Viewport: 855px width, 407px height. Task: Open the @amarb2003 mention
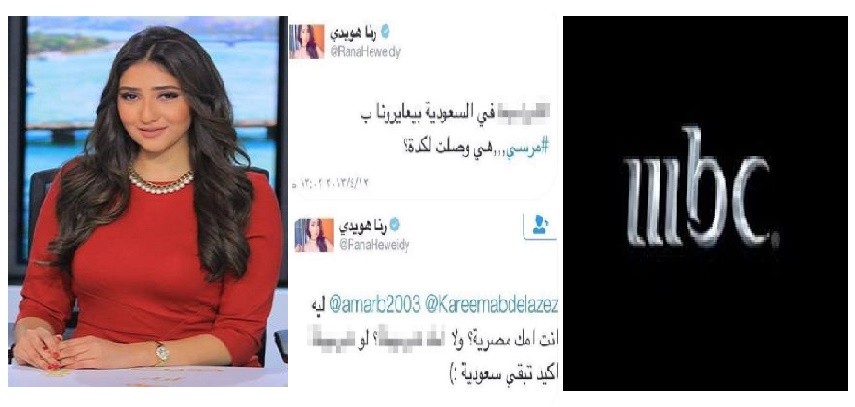(374, 306)
